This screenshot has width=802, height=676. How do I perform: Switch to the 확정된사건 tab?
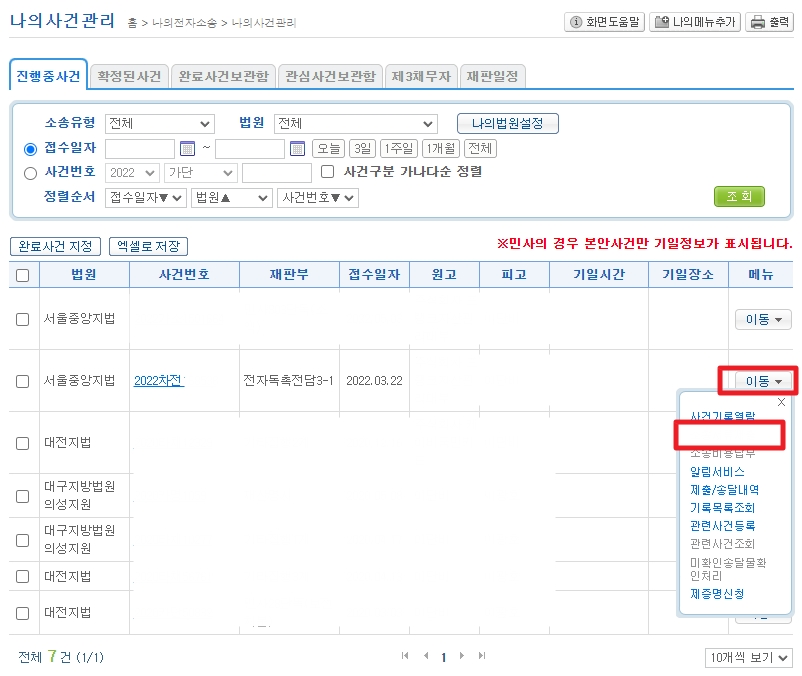click(129, 77)
